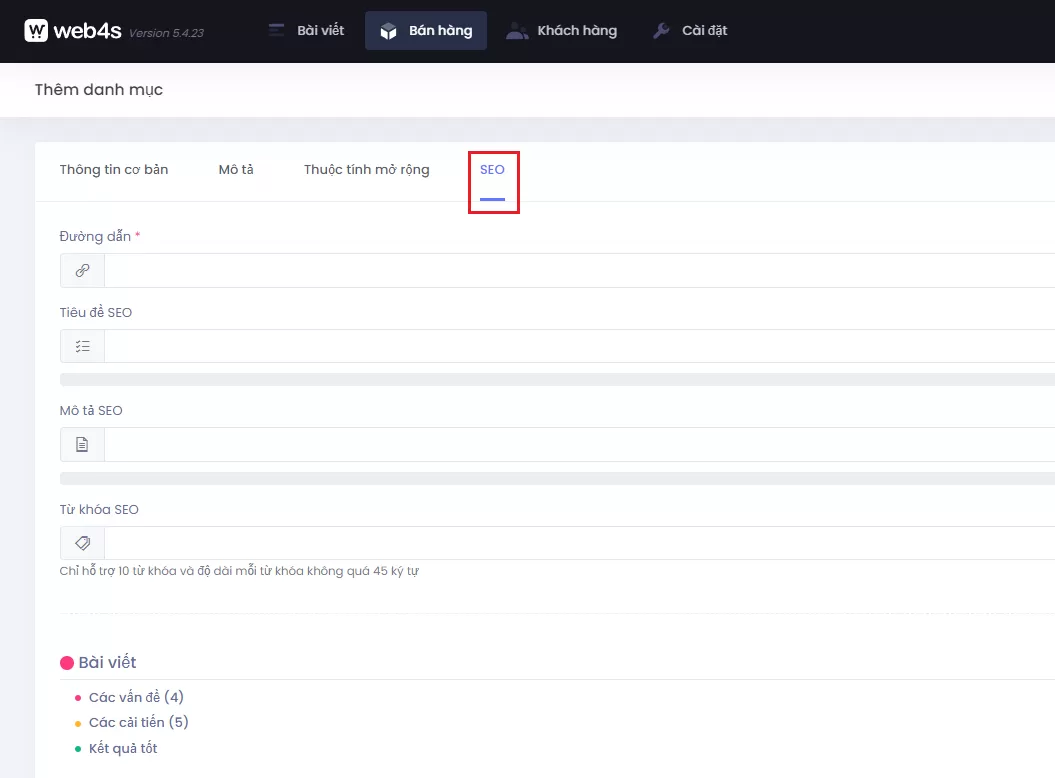Click the checklist icon beside Tiêu đề SEO

(82, 346)
